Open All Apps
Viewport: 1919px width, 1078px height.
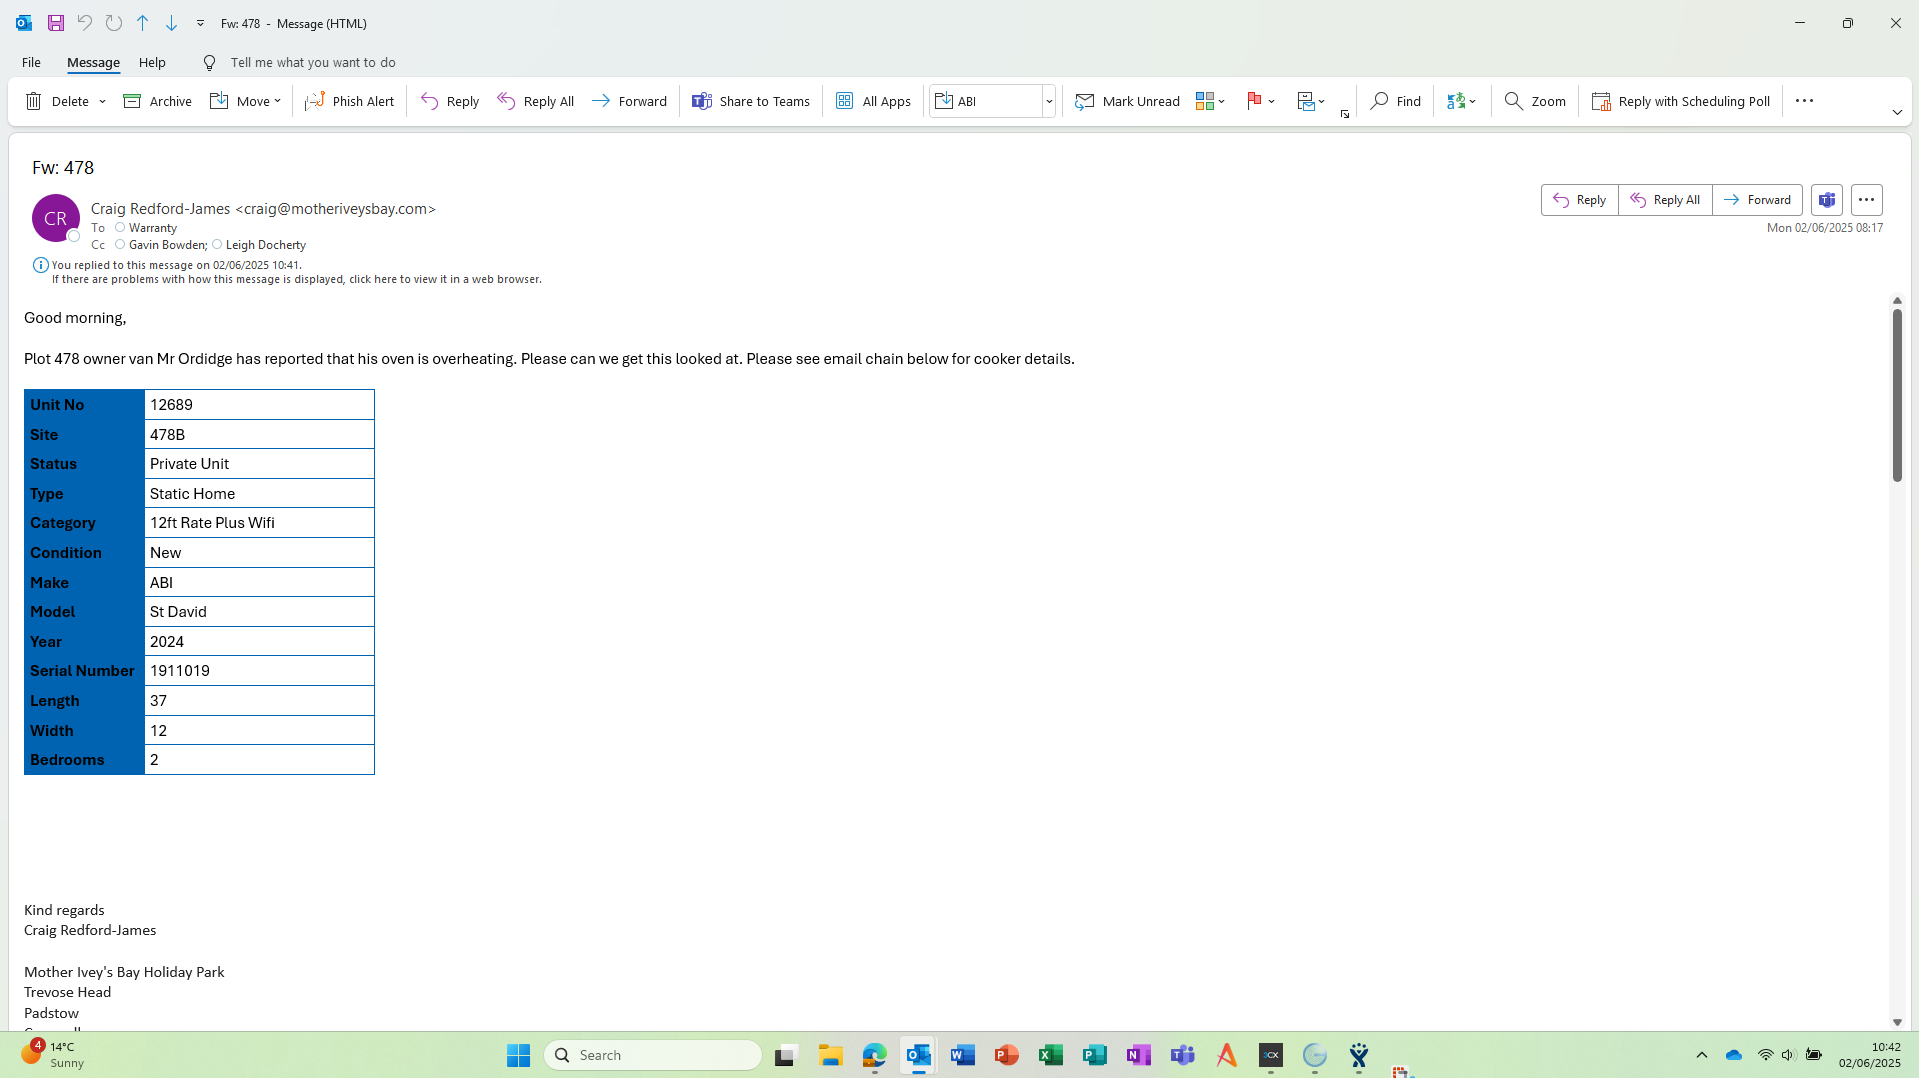874,101
